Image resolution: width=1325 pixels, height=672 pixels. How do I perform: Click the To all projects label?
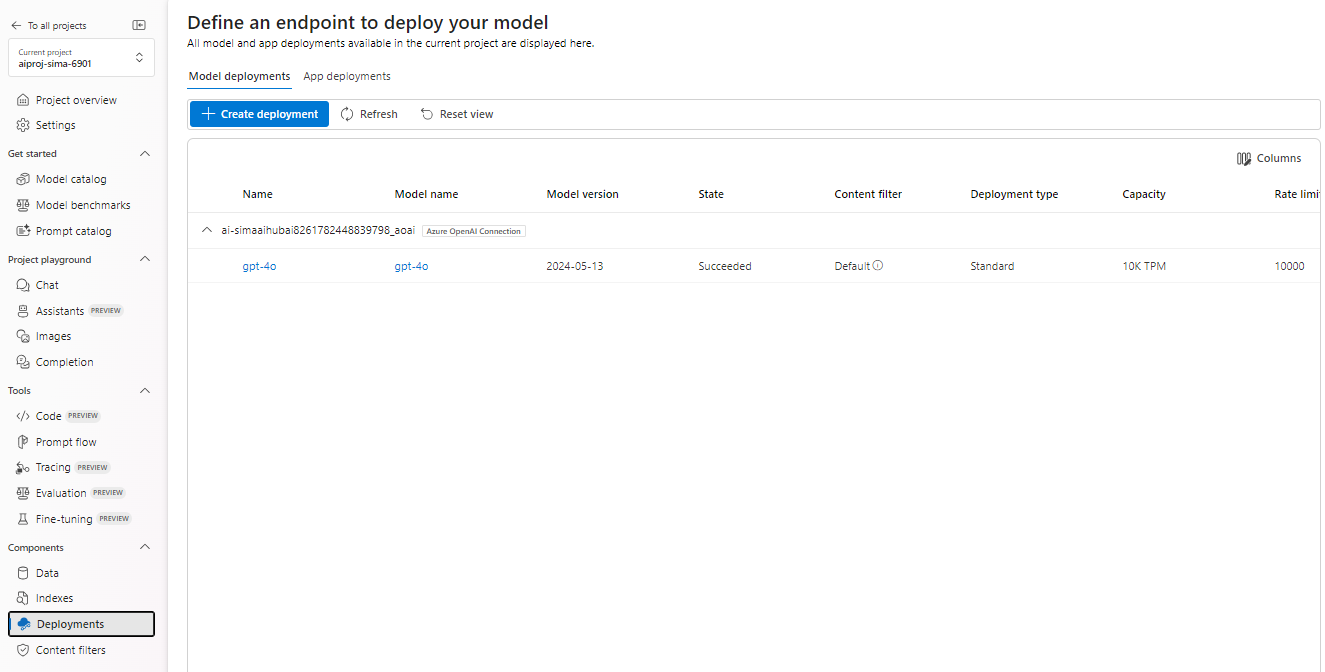point(57,25)
